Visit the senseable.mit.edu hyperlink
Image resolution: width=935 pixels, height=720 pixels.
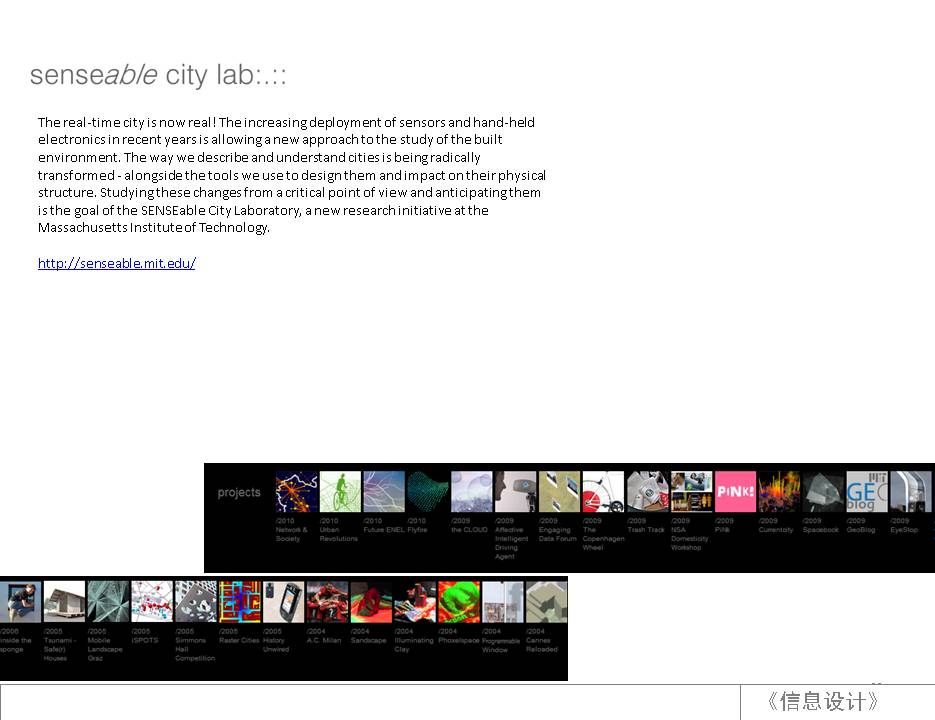(x=117, y=264)
